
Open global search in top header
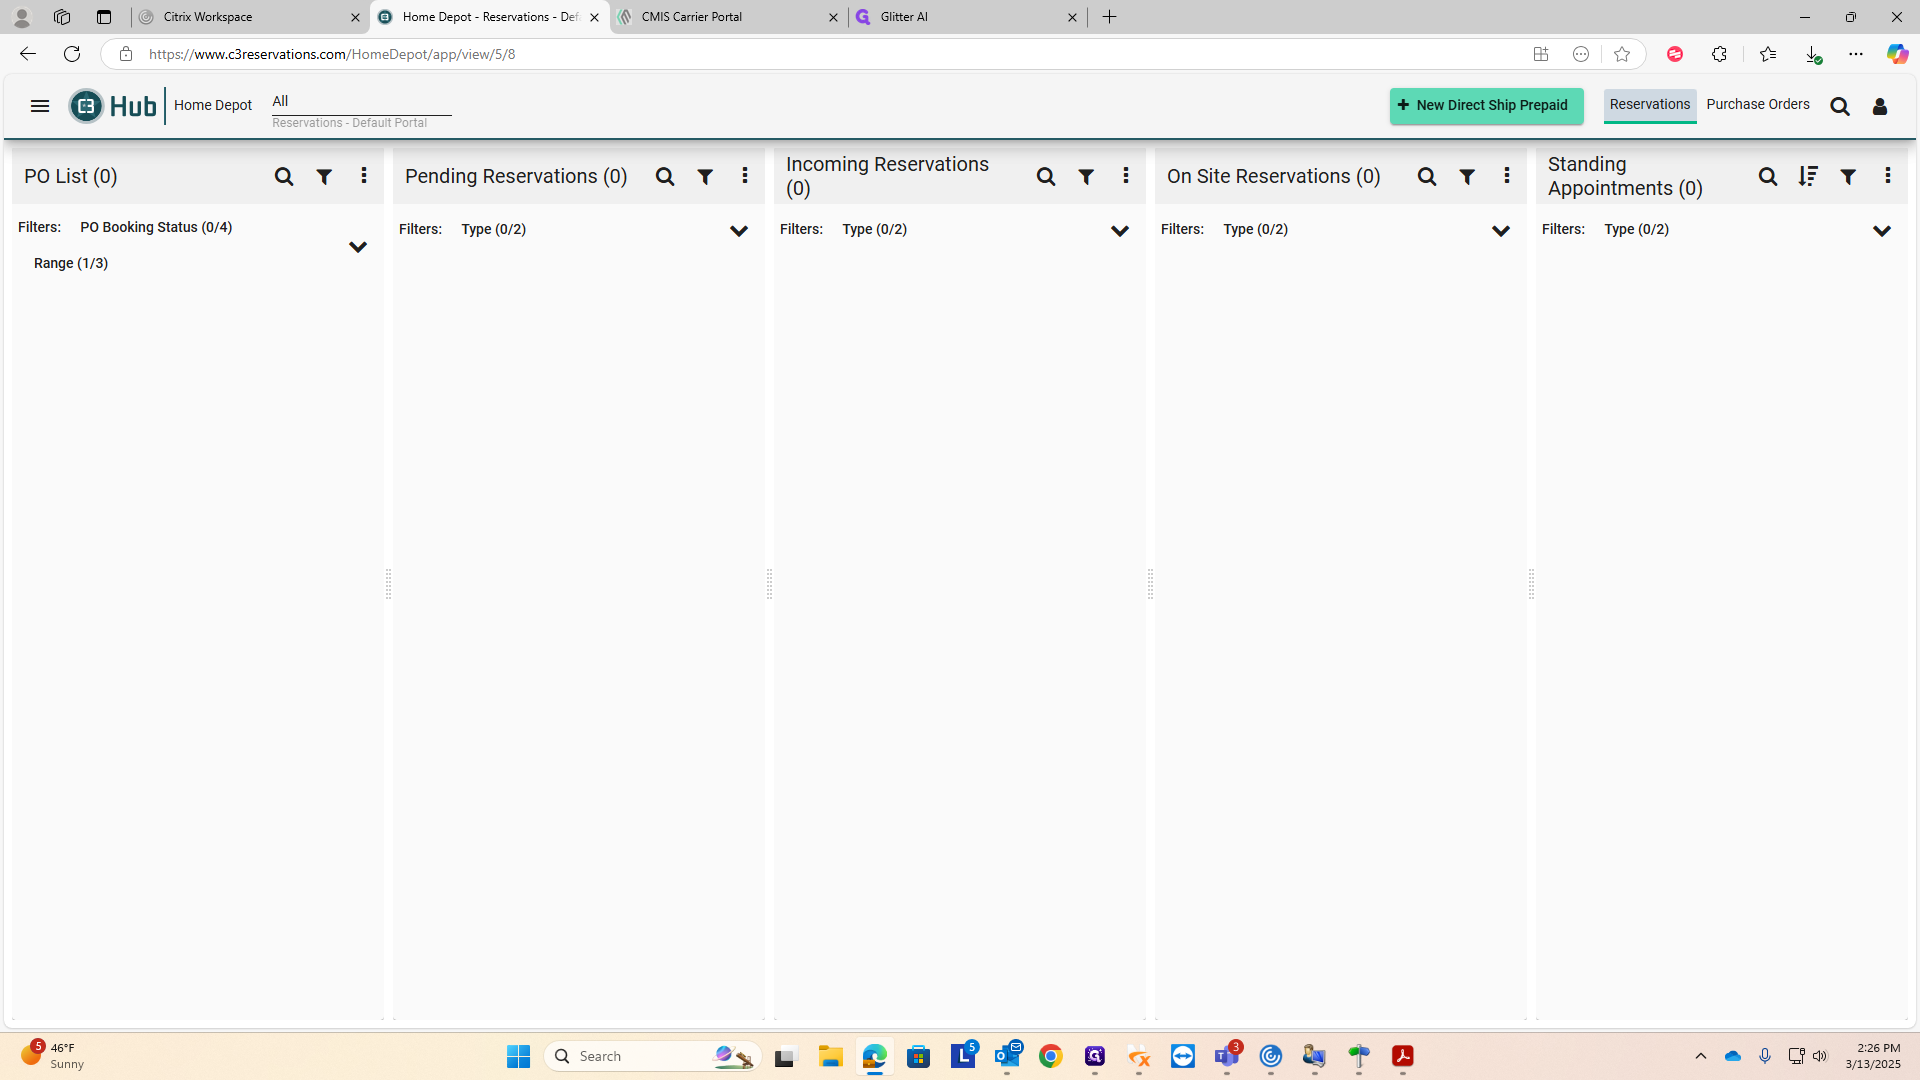point(1840,107)
